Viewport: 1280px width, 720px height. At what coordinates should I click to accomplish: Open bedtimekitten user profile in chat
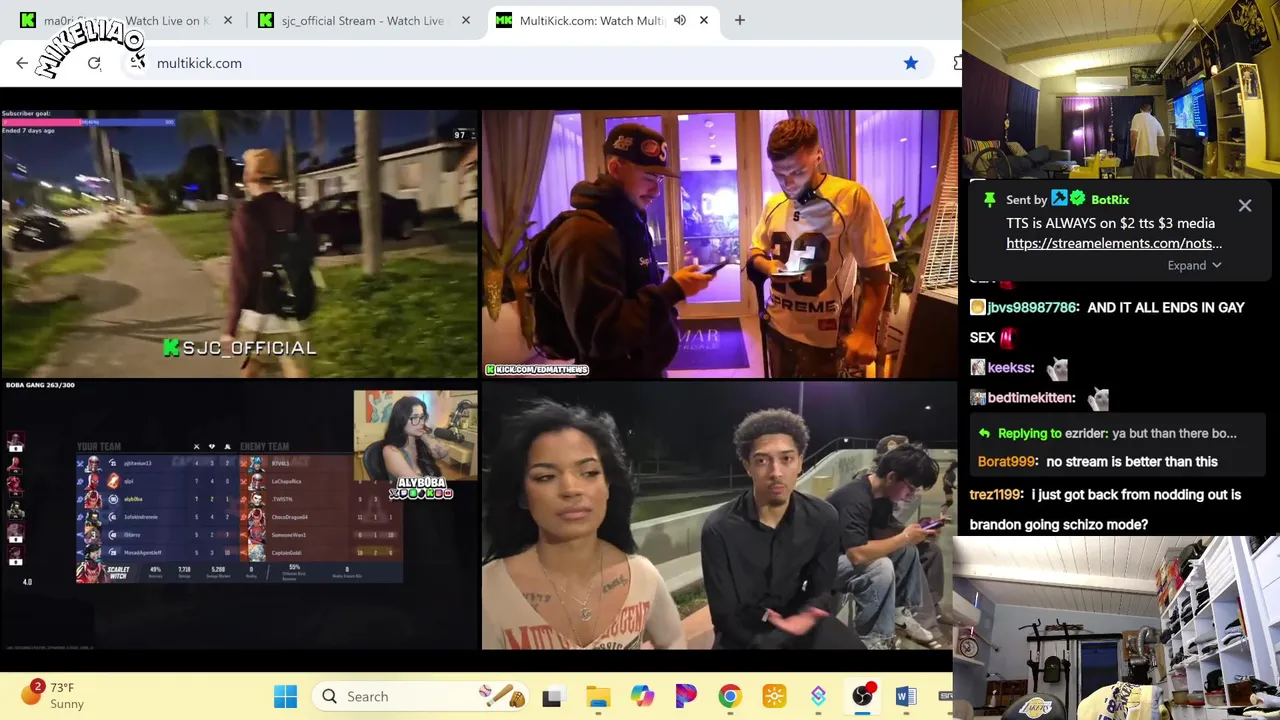(x=1031, y=398)
